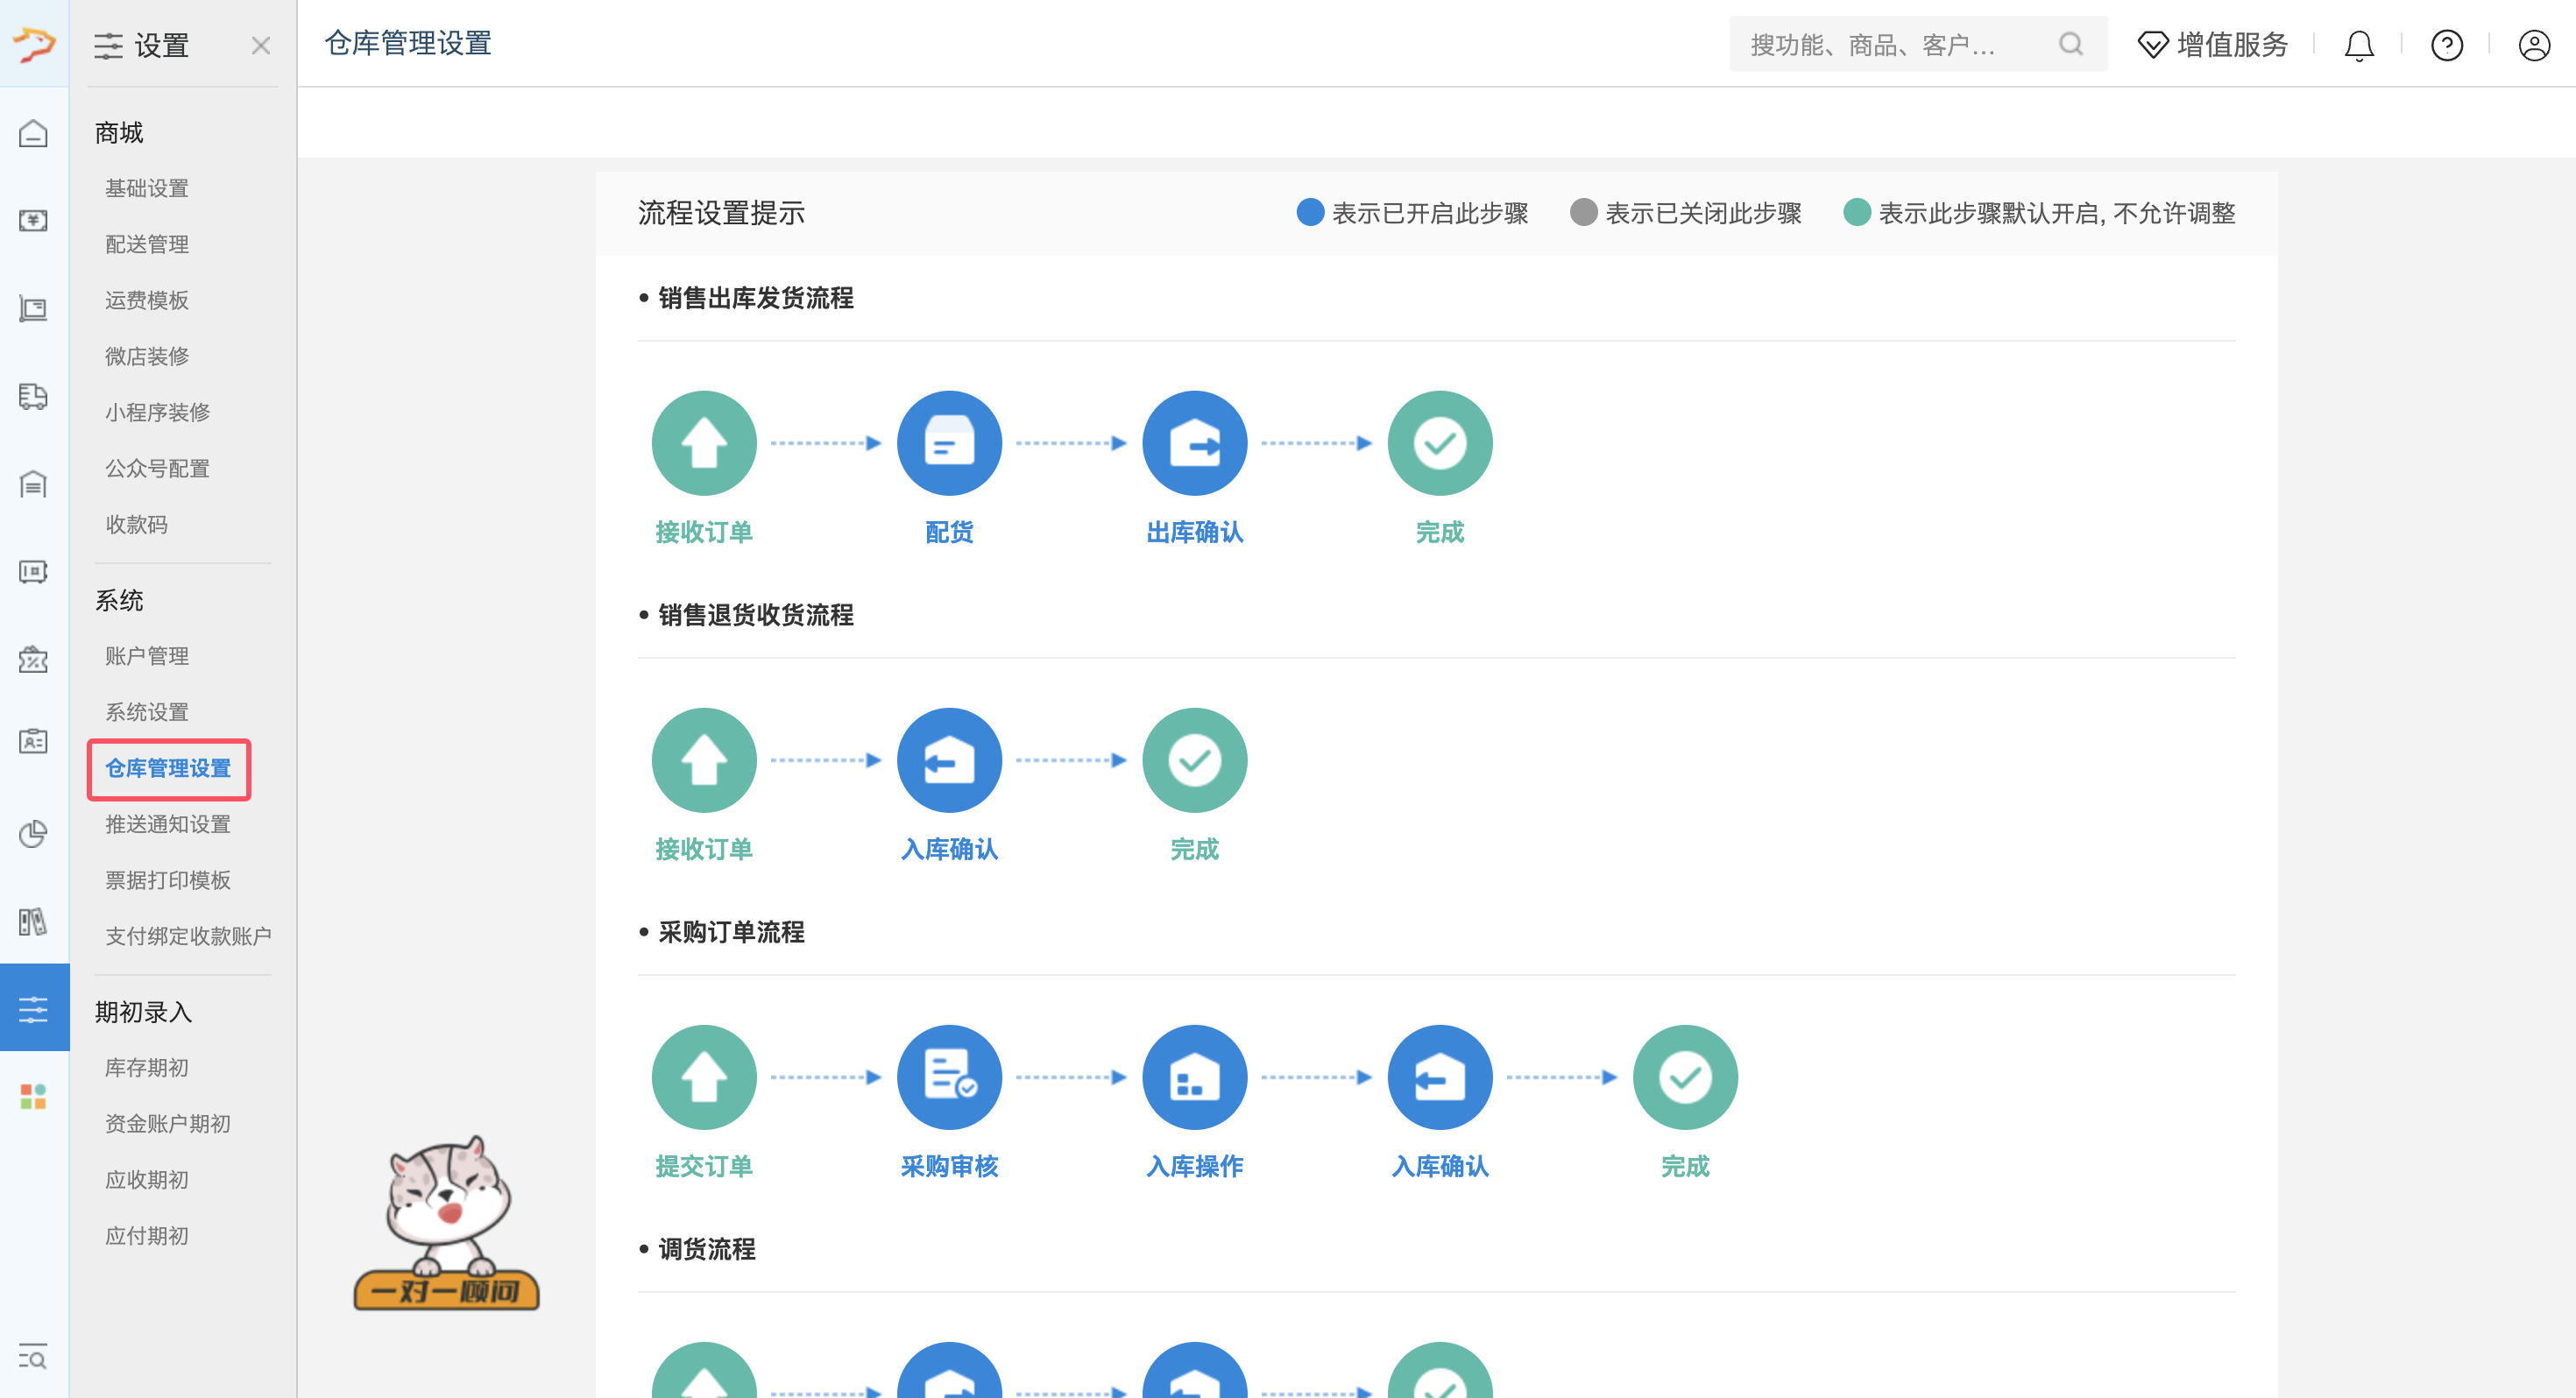
Task: Open the user account avatar icon
Action: pyautogui.click(x=2534, y=45)
